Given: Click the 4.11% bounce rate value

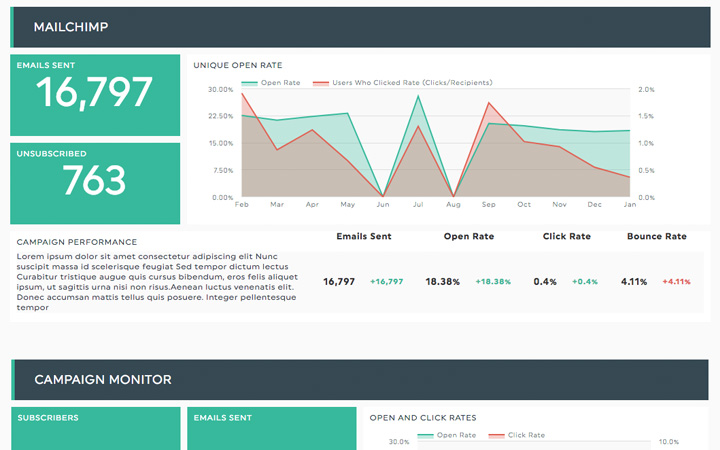Looking at the screenshot, I should pyautogui.click(x=634, y=282).
